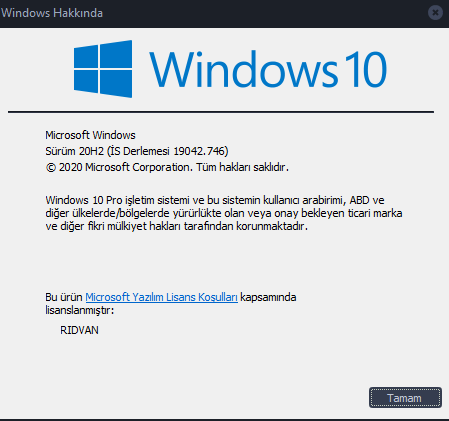The width and height of the screenshot is (449, 421).
Task: Click the Windows 10 Pro description paragraph
Action: click(x=224, y=213)
